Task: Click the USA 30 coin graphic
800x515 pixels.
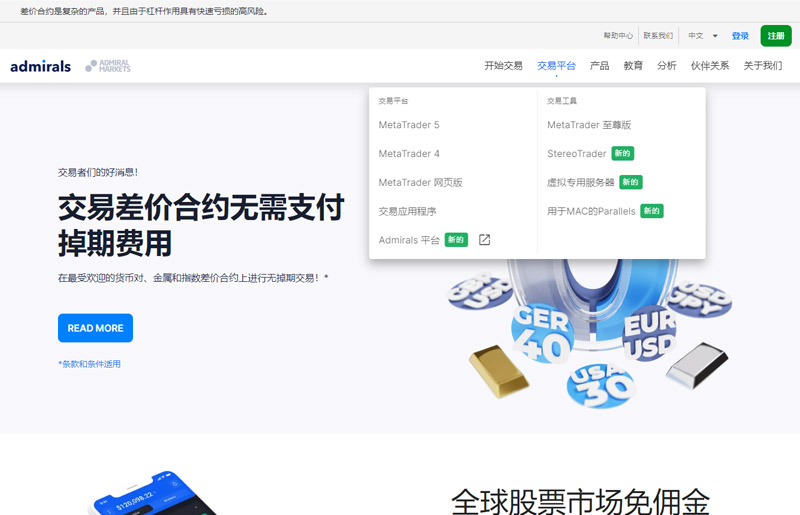Action: pos(601,385)
